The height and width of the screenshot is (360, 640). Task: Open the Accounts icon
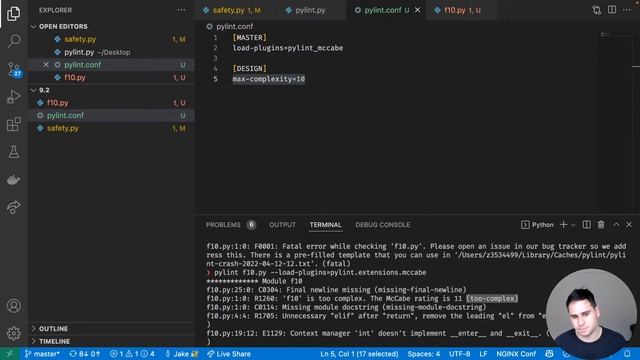click(x=13, y=306)
